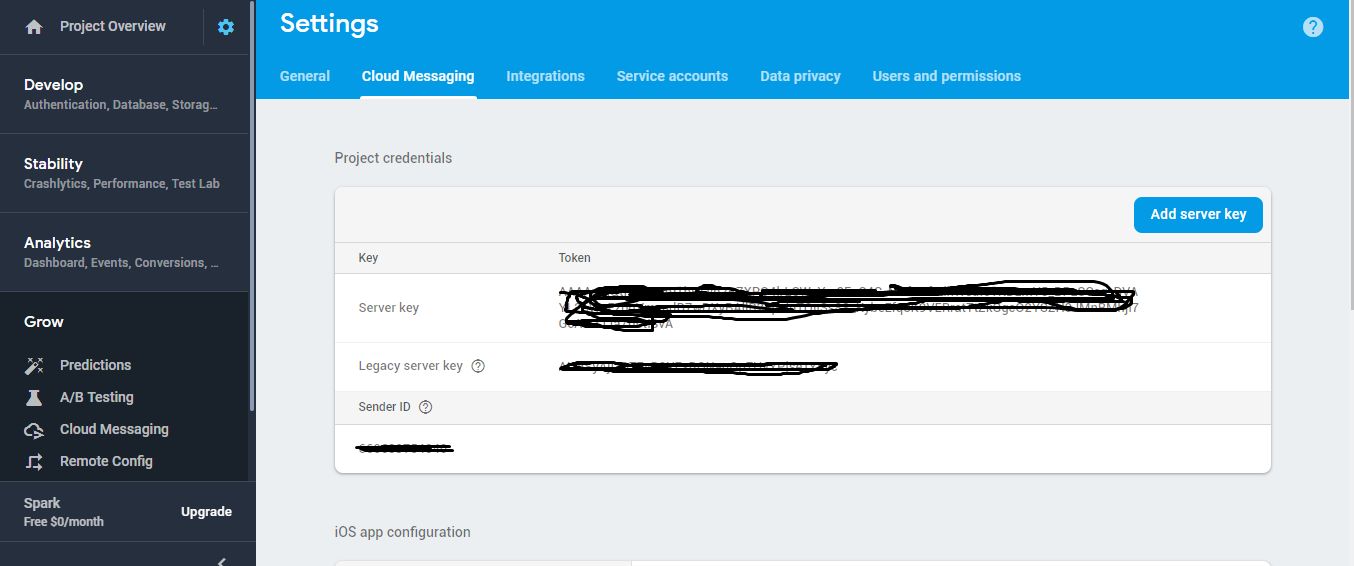1354x566 pixels.
Task: Go to the Data privacy tab
Action: click(x=800, y=76)
